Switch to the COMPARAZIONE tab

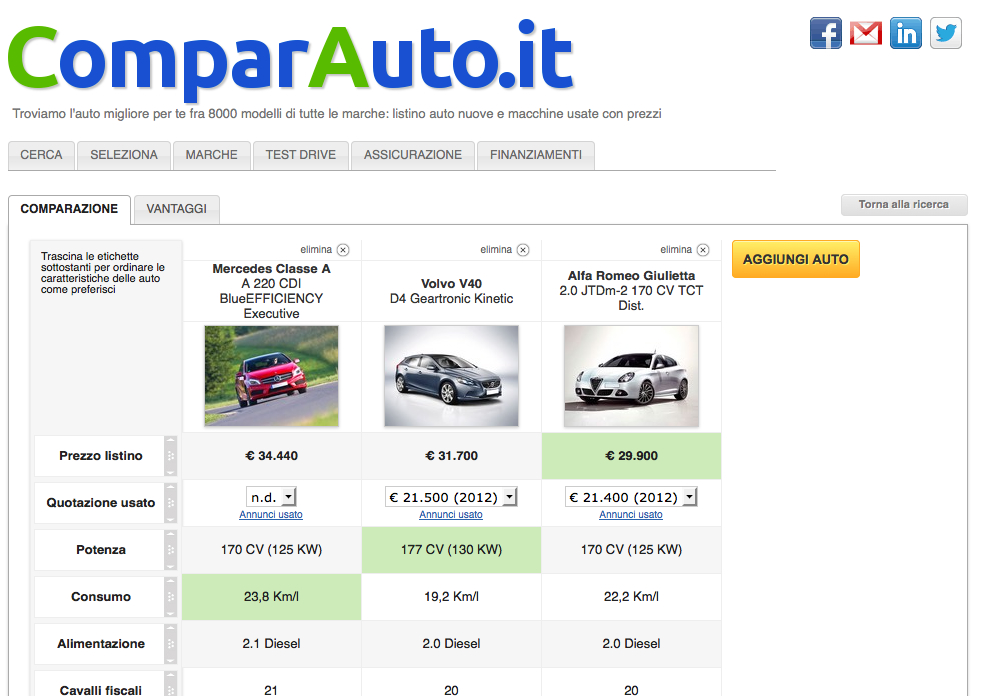(69, 209)
